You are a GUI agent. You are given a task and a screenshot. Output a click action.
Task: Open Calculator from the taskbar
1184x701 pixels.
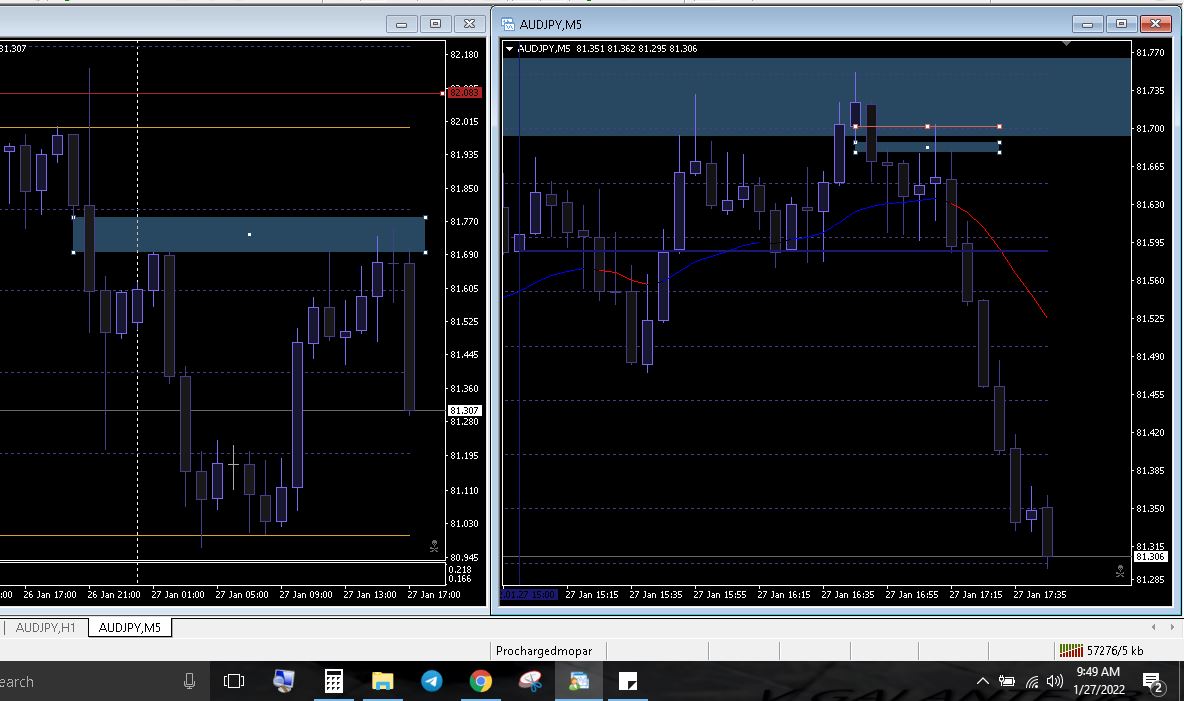334,681
